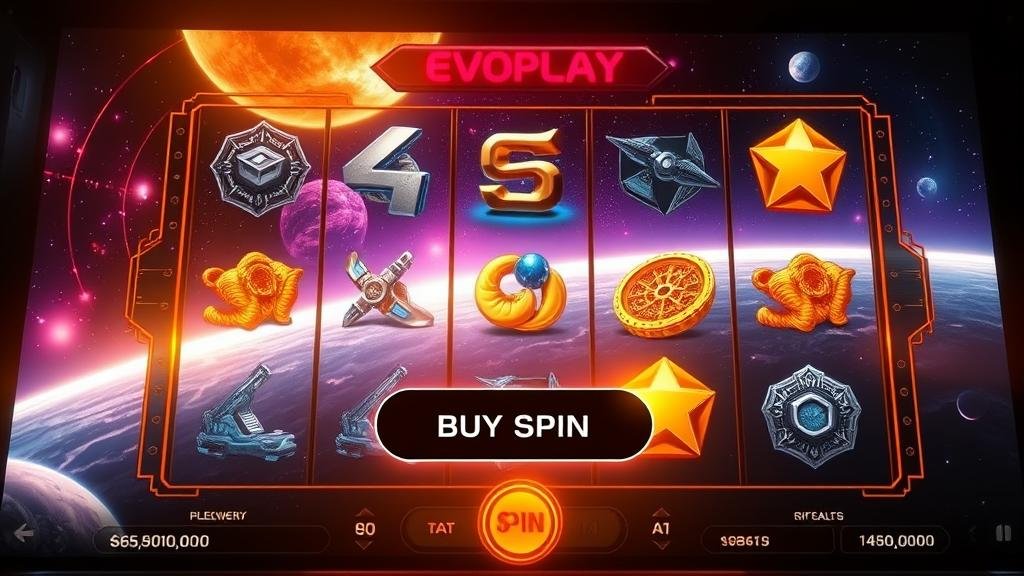Increase the 80 bet value with up arrow
Image resolution: width=1024 pixels, height=576 pixels.
(364, 513)
